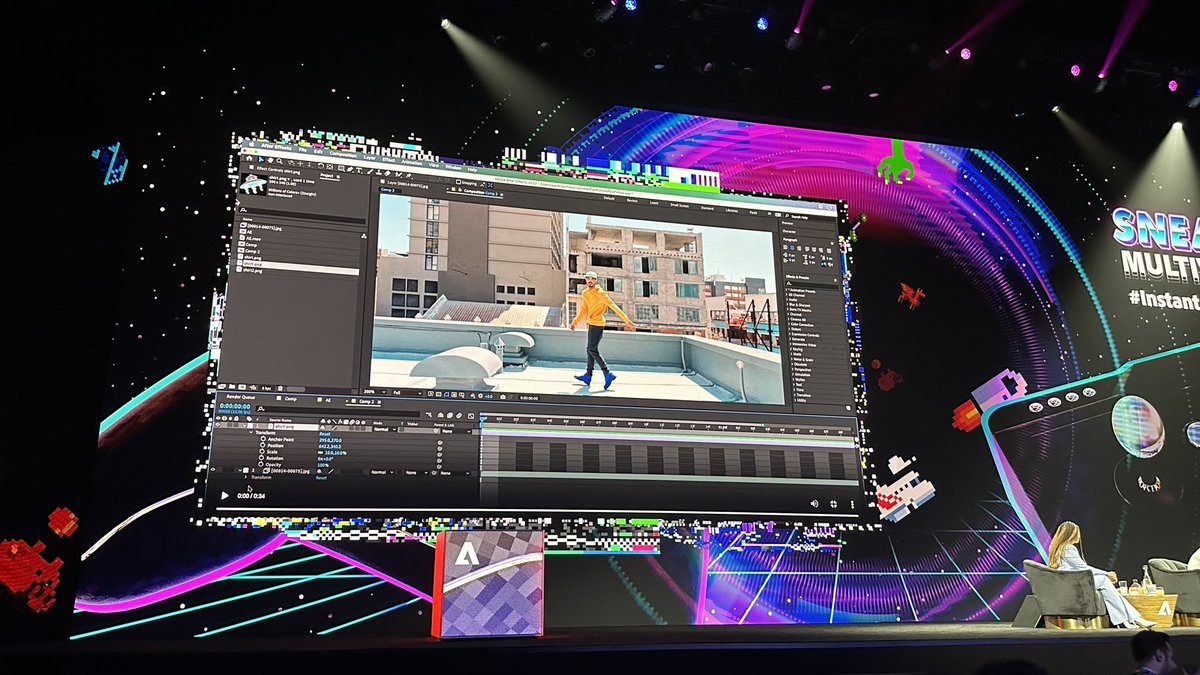Open jpg layer Normal blend mode dropdown

pyautogui.click(x=382, y=472)
